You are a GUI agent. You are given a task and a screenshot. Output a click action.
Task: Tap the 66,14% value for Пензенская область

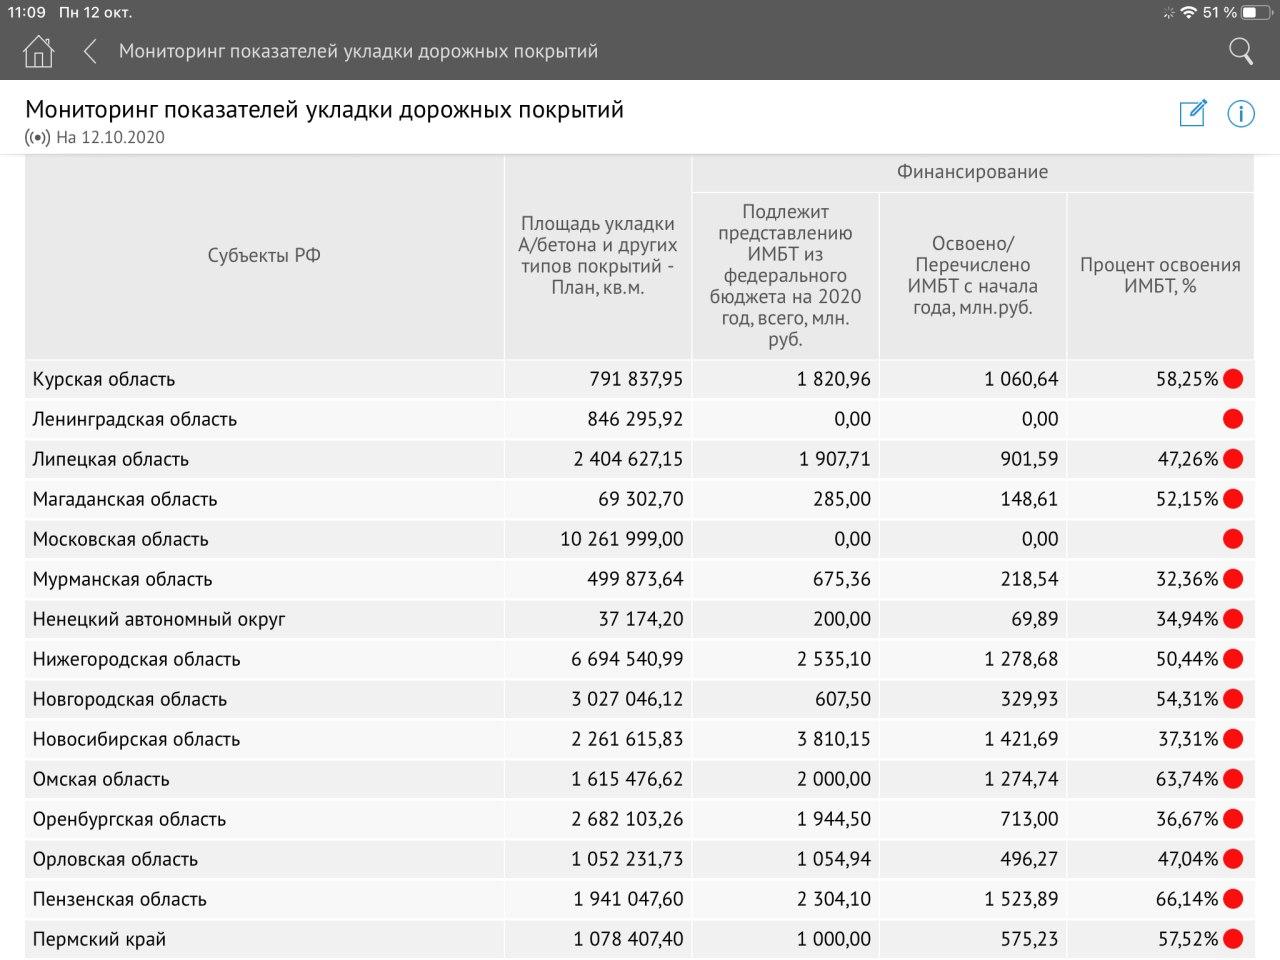(x=1186, y=899)
